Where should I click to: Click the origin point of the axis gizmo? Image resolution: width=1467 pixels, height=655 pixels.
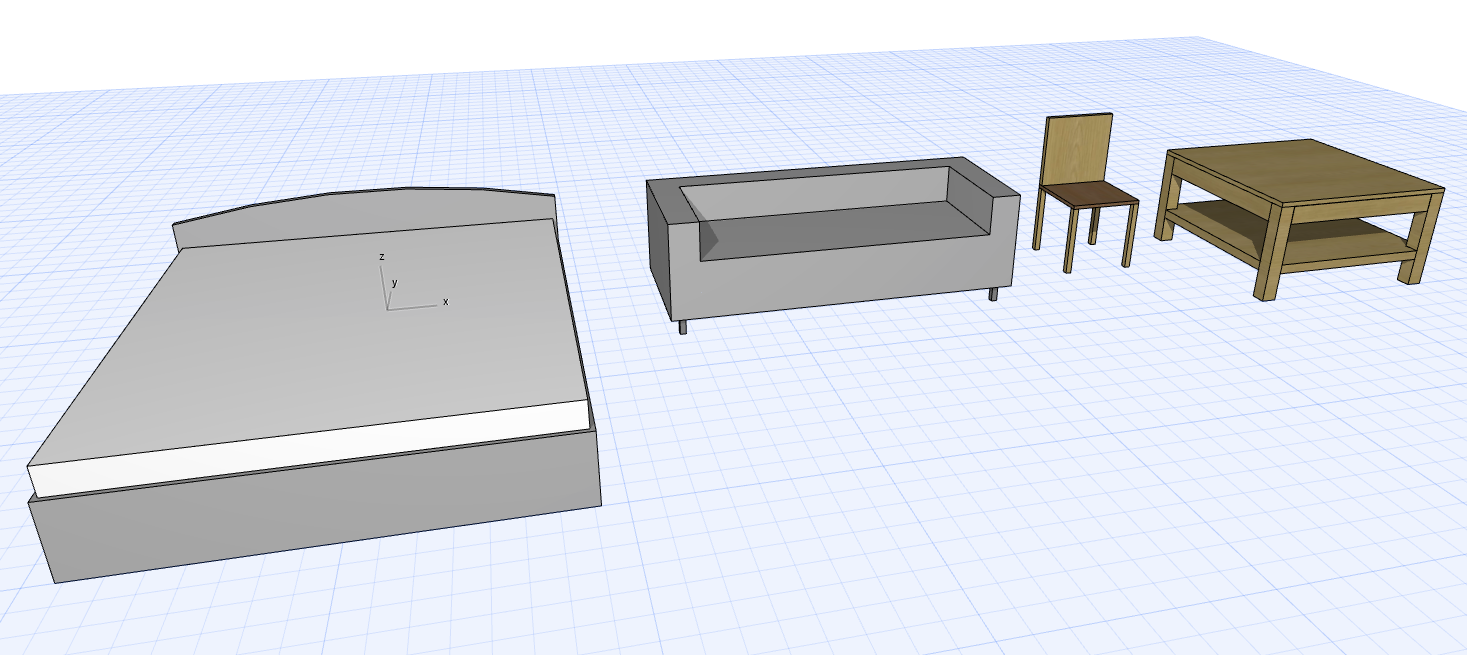coord(387,309)
